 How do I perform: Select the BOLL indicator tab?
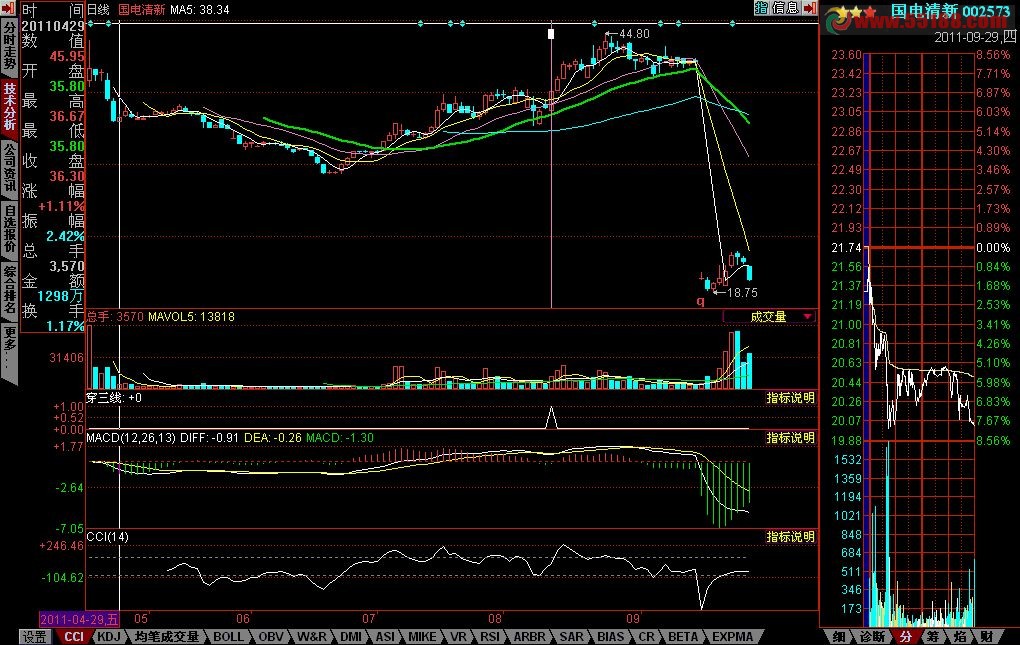pos(228,637)
